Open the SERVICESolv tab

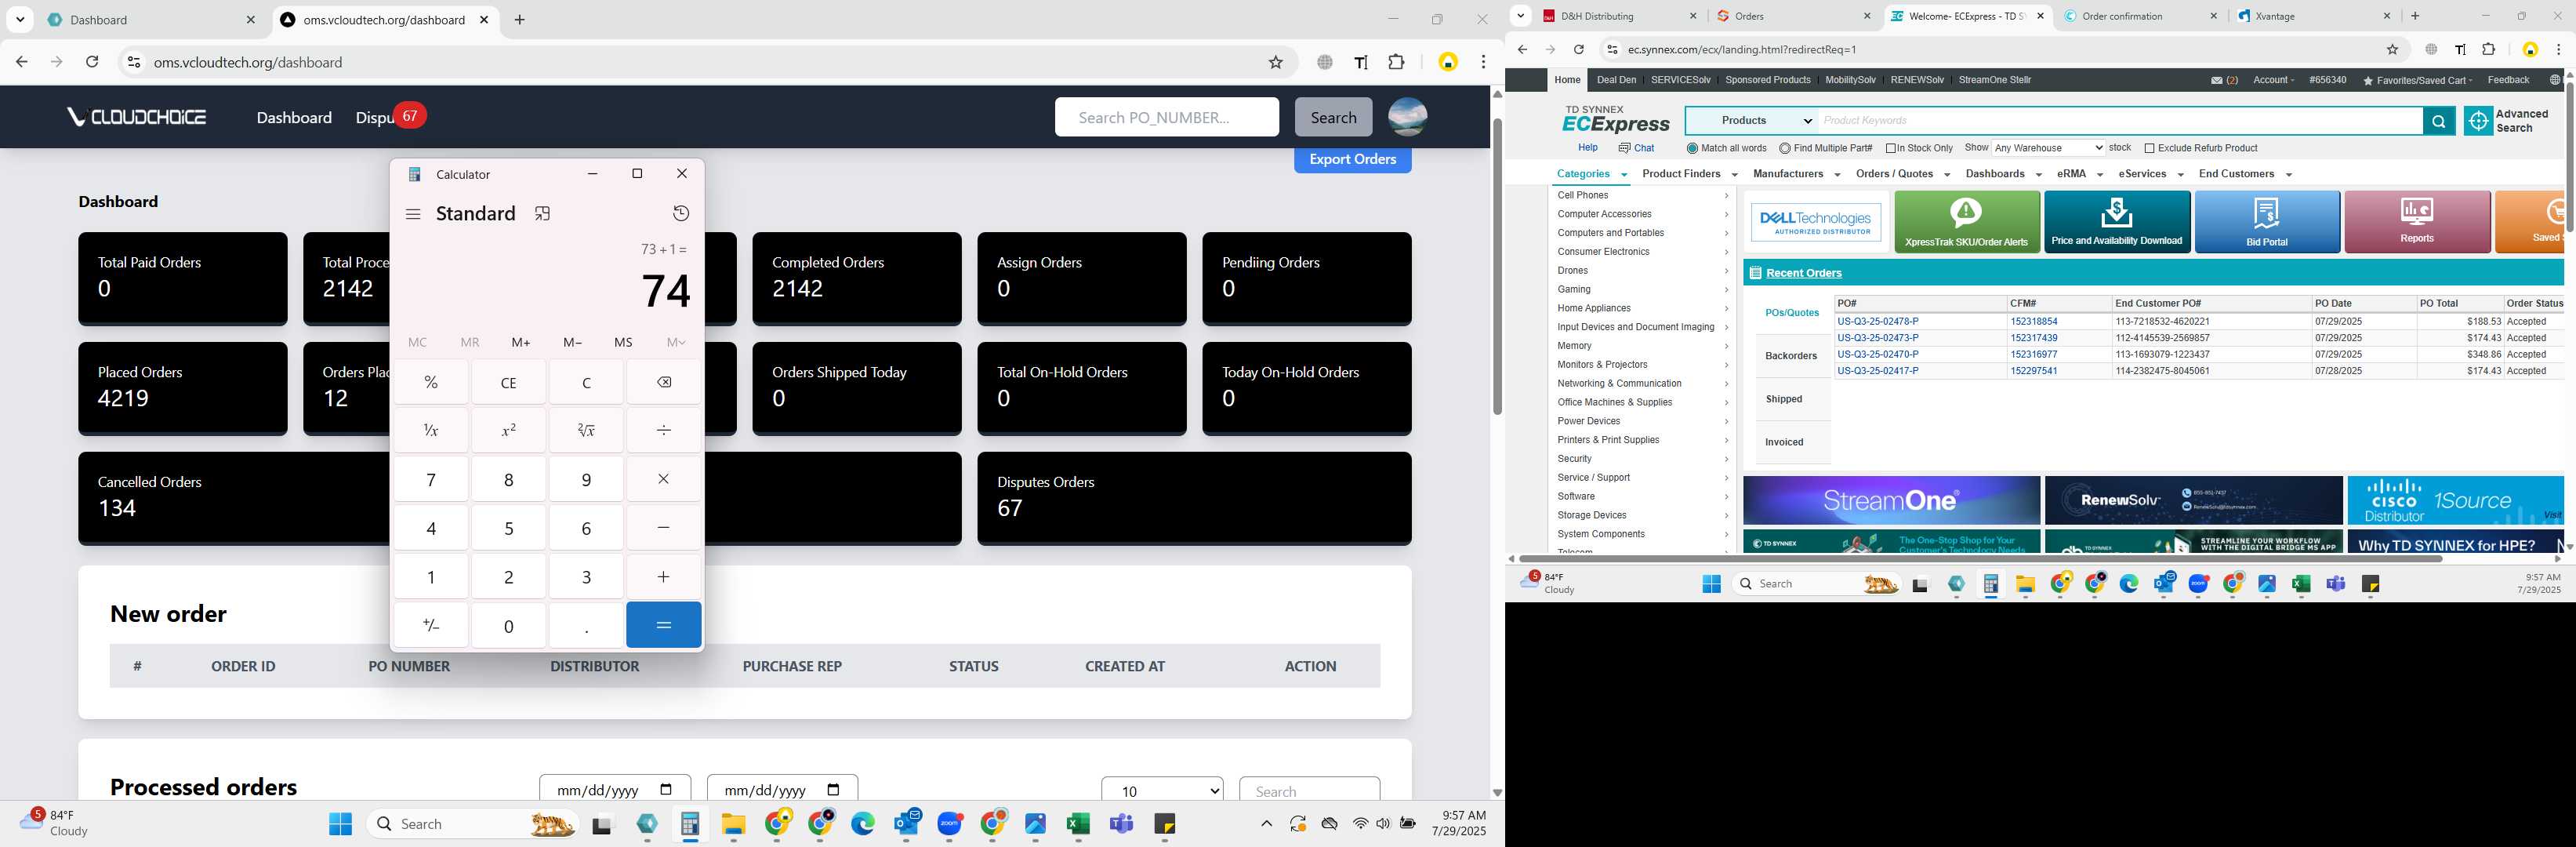[x=1680, y=80]
